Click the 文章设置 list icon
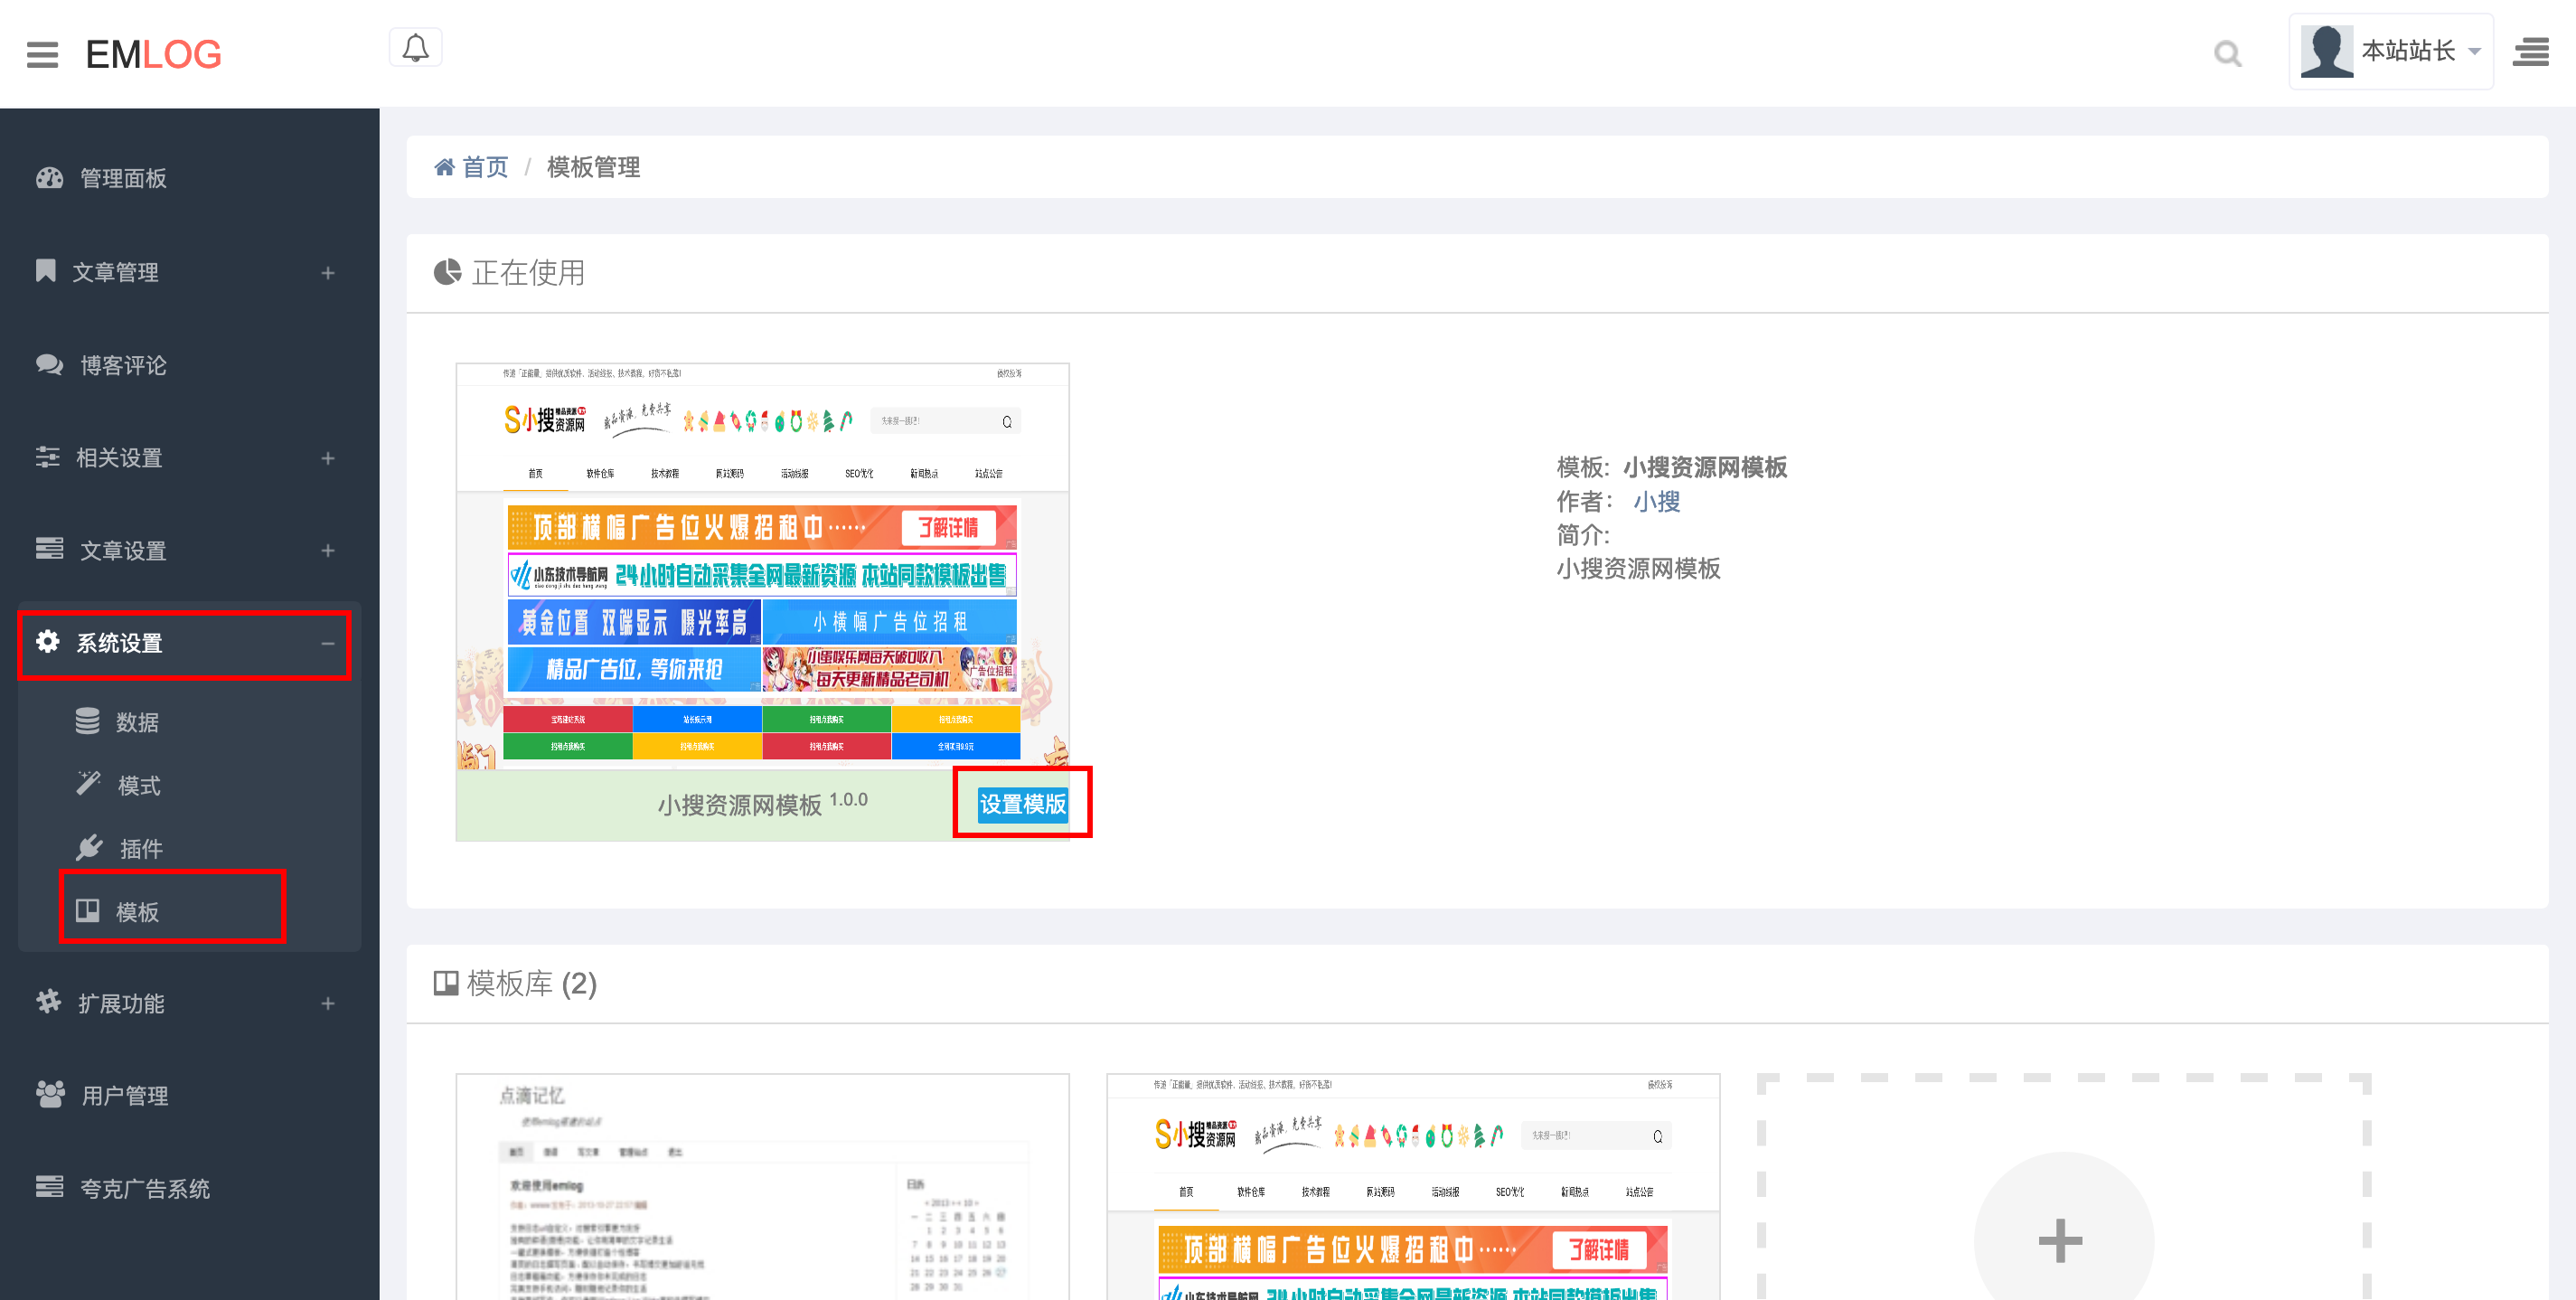The image size is (2576, 1300). [50, 549]
